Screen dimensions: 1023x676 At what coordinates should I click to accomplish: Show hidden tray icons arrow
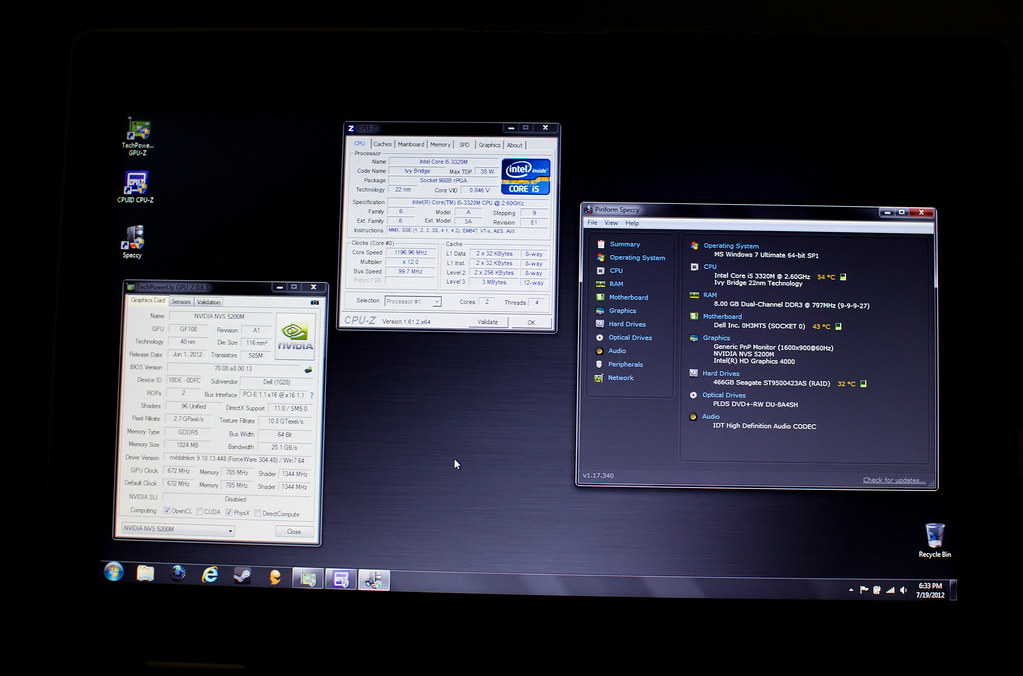[x=851, y=590]
